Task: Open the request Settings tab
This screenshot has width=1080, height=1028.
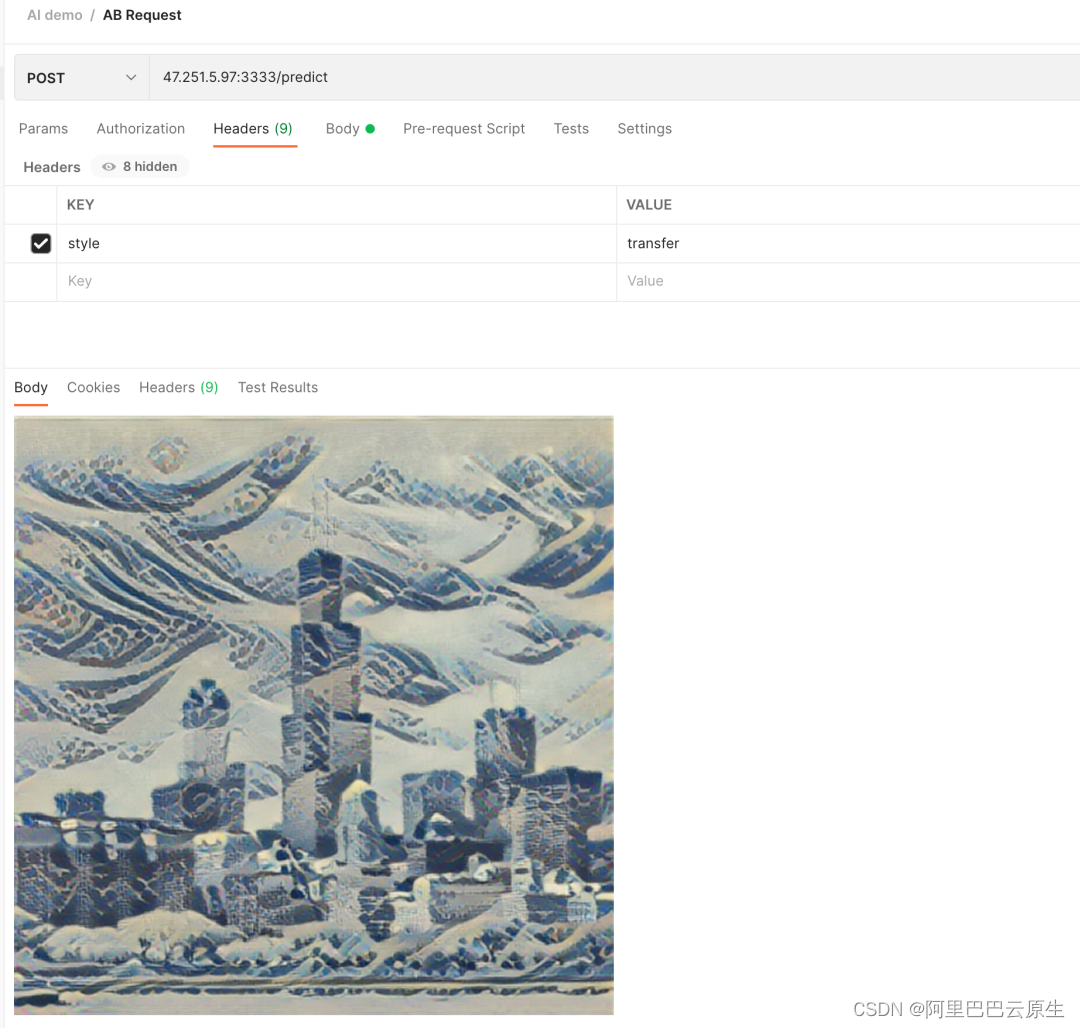Action: 644,129
